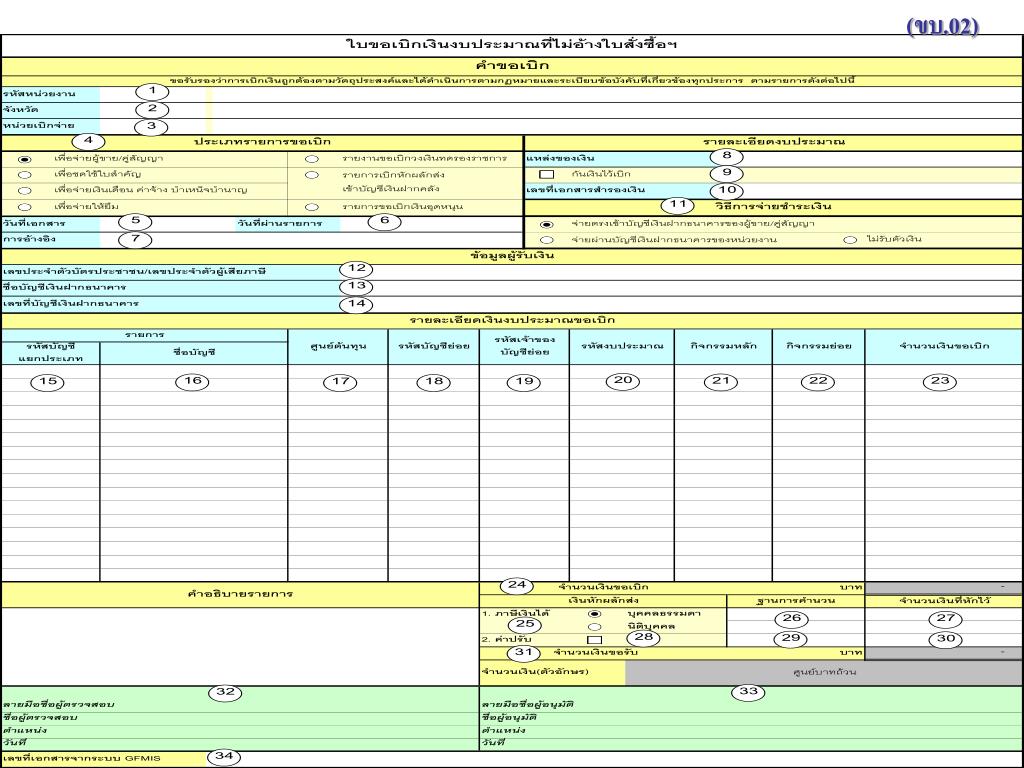
Task: Click the จำนวนเงินที่หักไว้ cell for ค่าปรับ
Action: pyautogui.click(x=944, y=640)
